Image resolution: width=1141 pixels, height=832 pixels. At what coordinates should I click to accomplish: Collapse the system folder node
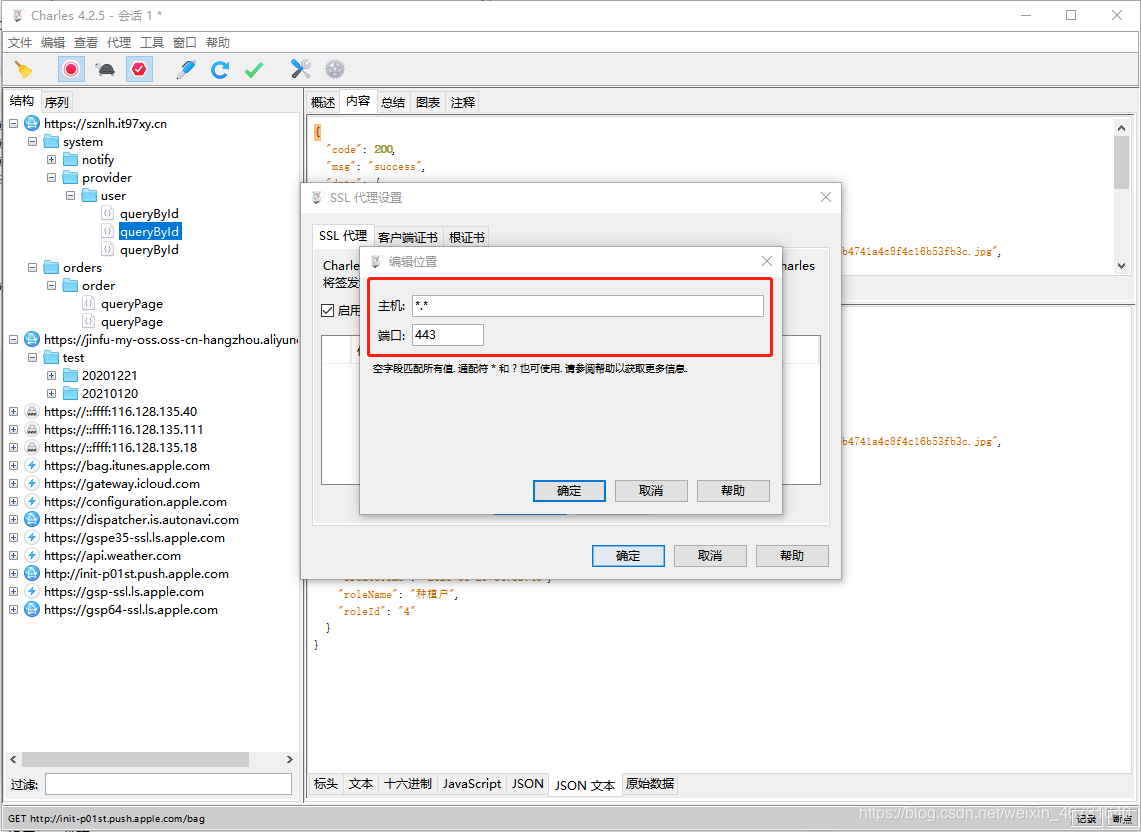(32, 141)
